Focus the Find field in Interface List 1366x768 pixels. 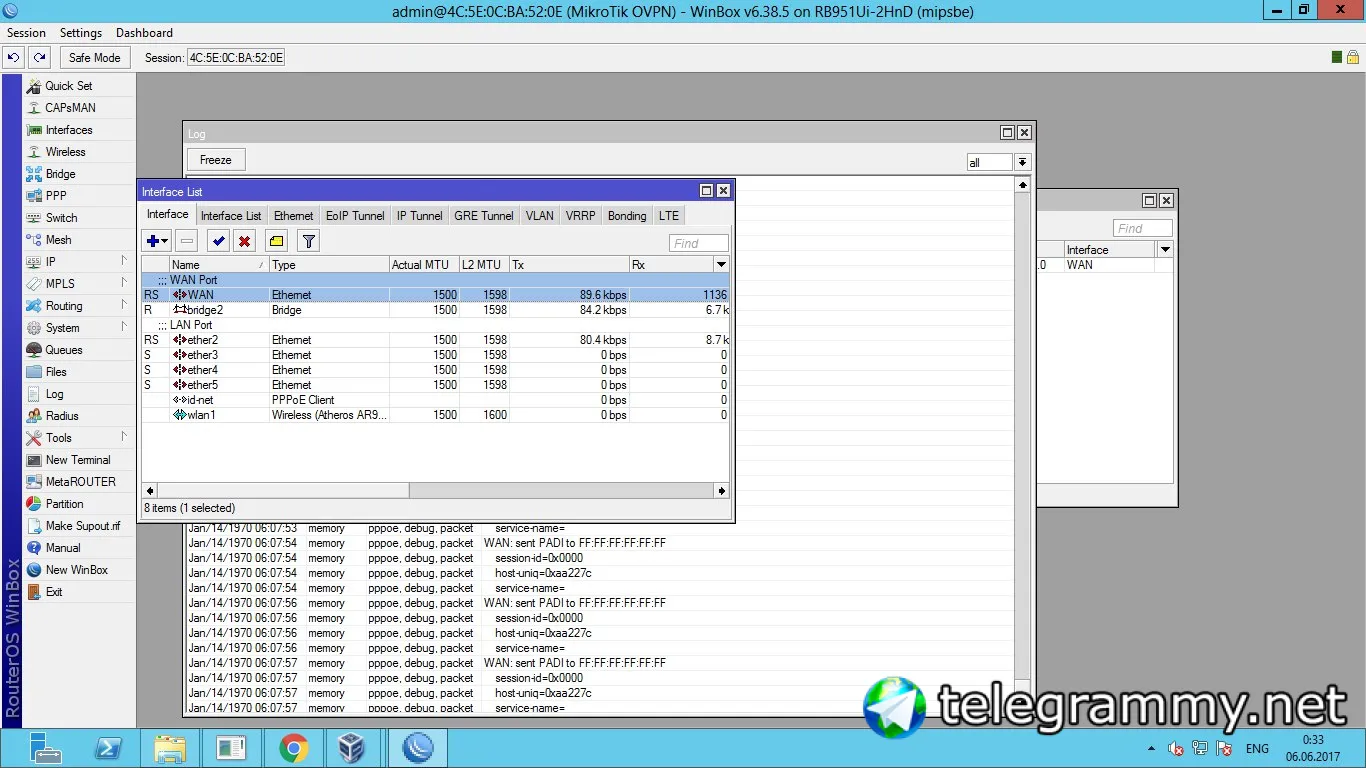699,243
